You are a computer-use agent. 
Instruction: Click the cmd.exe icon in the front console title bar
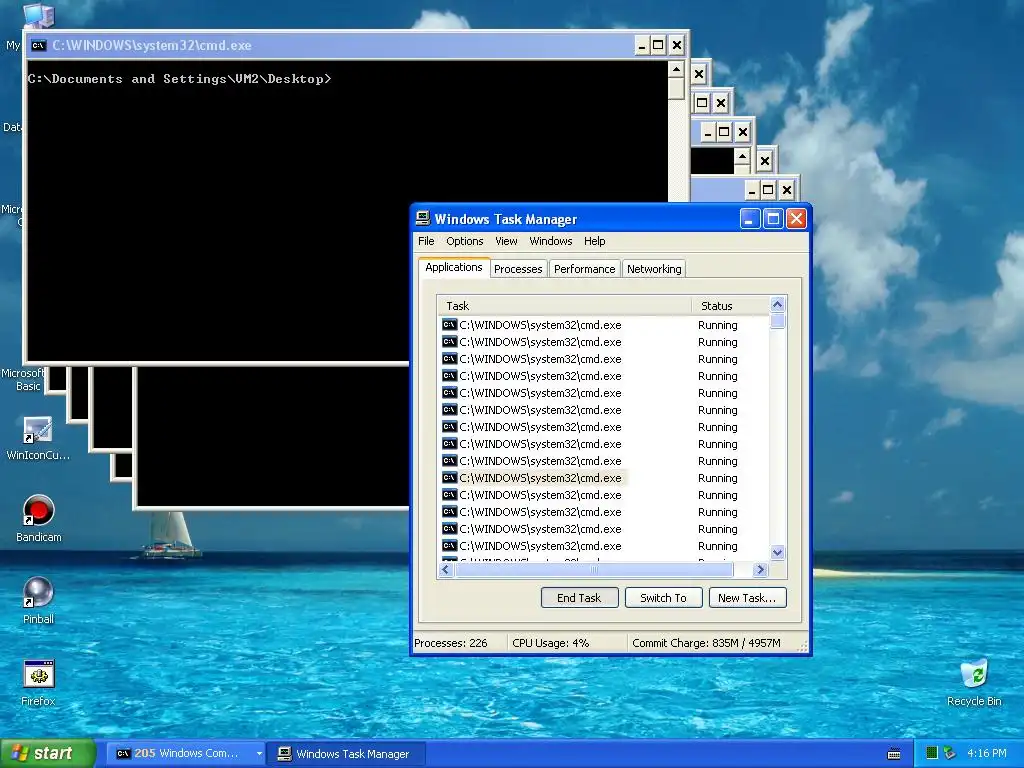pos(39,45)
